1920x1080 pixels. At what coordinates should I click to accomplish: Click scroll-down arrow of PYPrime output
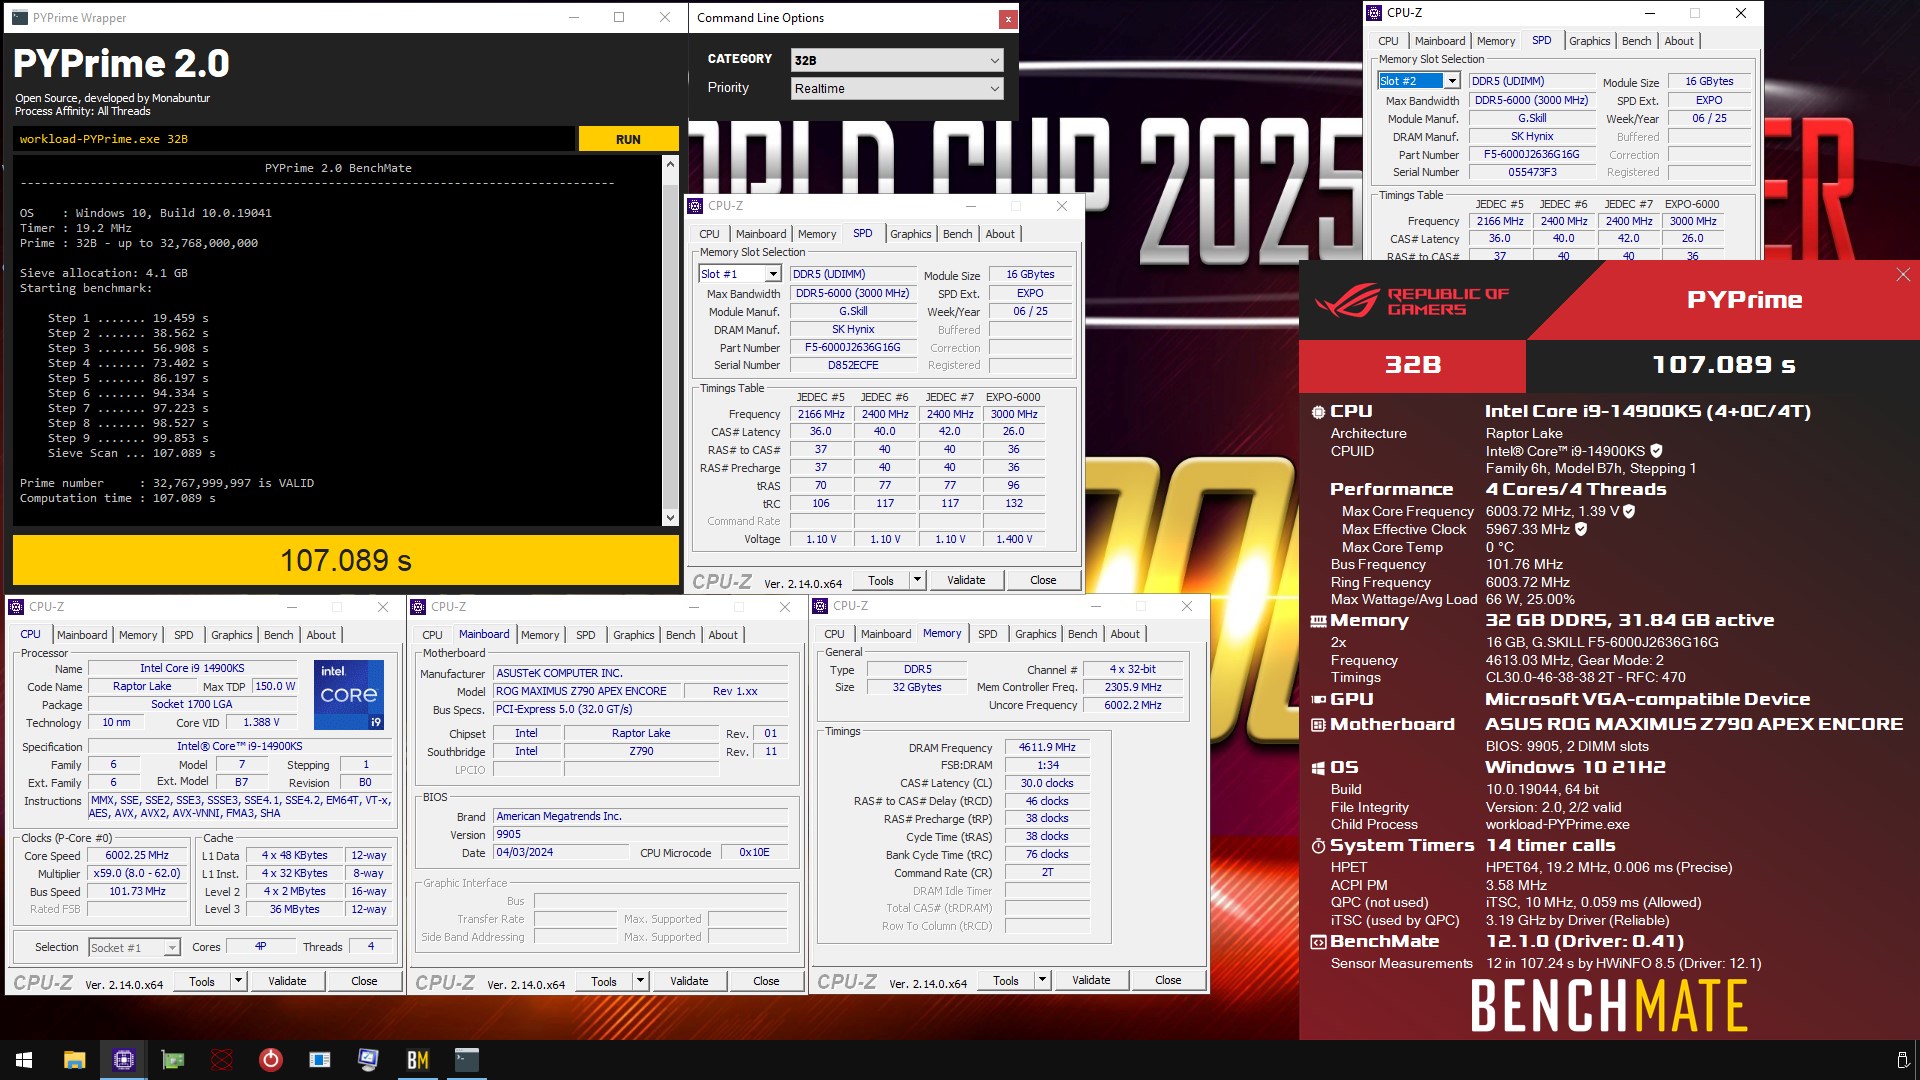670,517
